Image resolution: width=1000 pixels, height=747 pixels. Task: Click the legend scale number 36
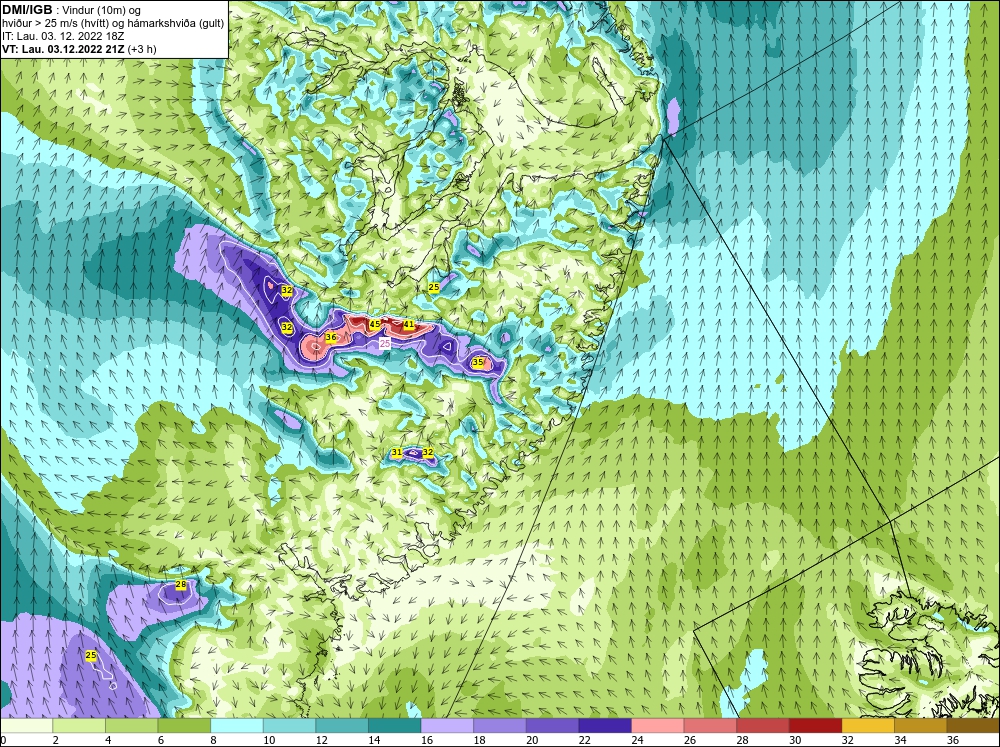pyautogui.click(x=952, y=740)
